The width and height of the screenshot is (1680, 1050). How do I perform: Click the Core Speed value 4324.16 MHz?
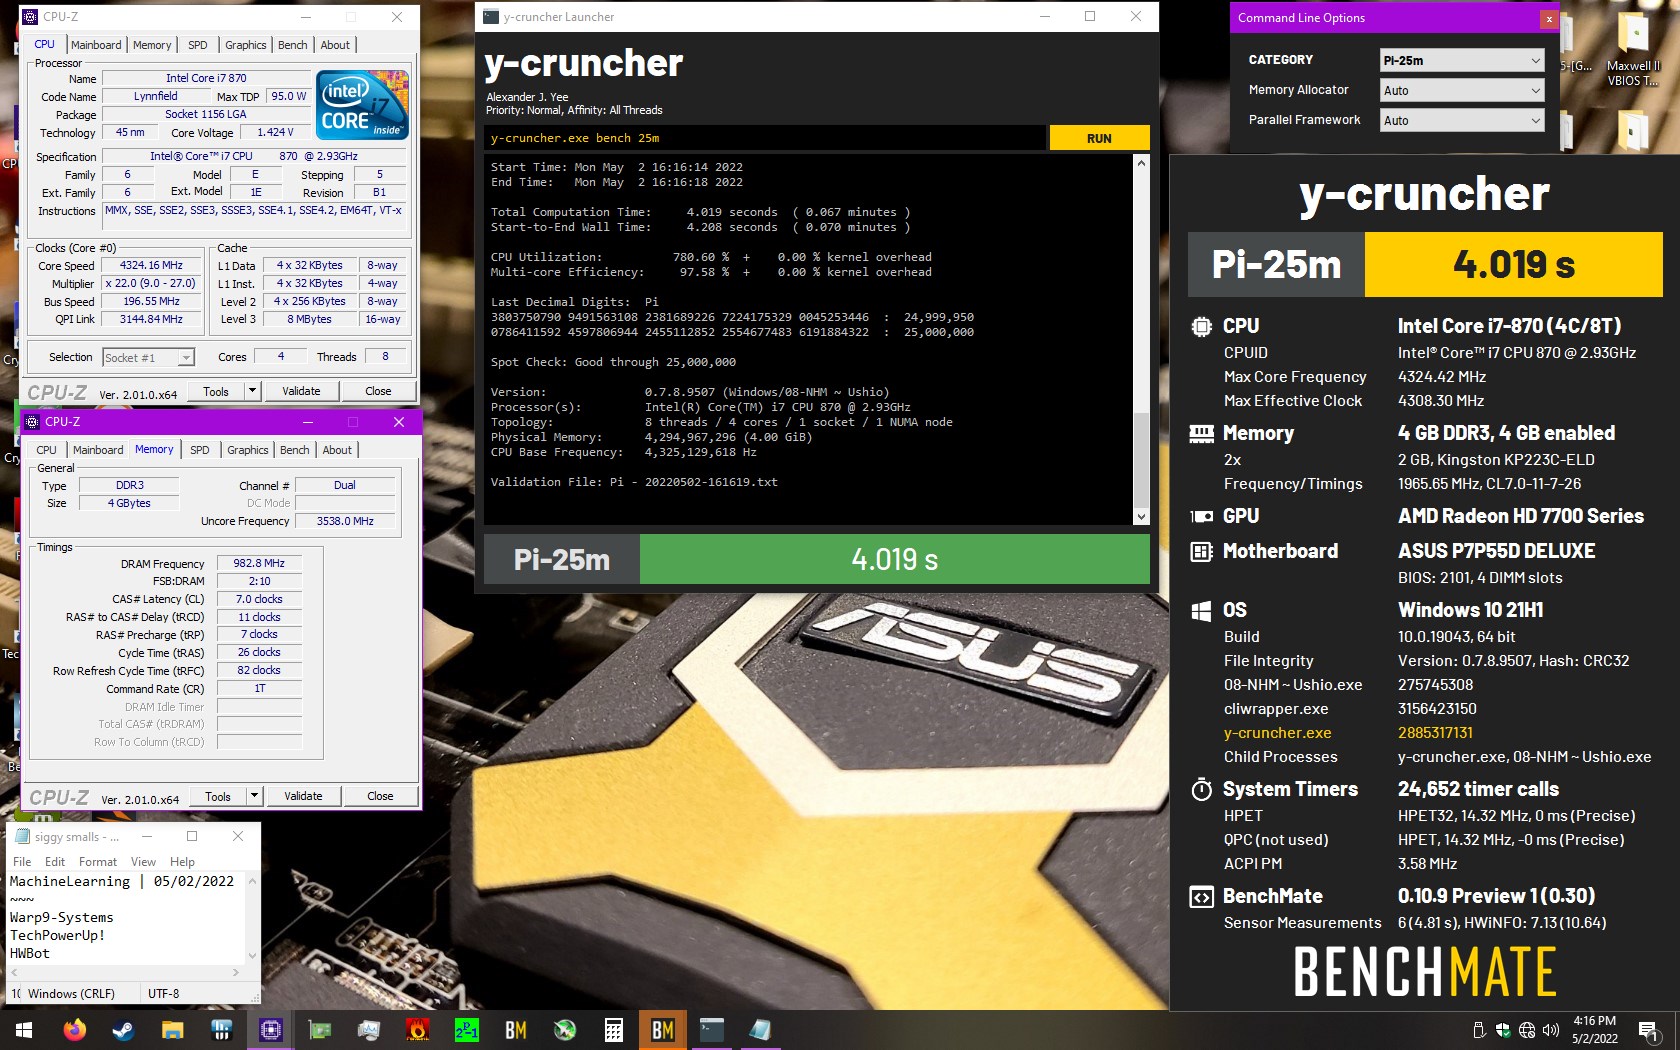(x=151, y=265)
